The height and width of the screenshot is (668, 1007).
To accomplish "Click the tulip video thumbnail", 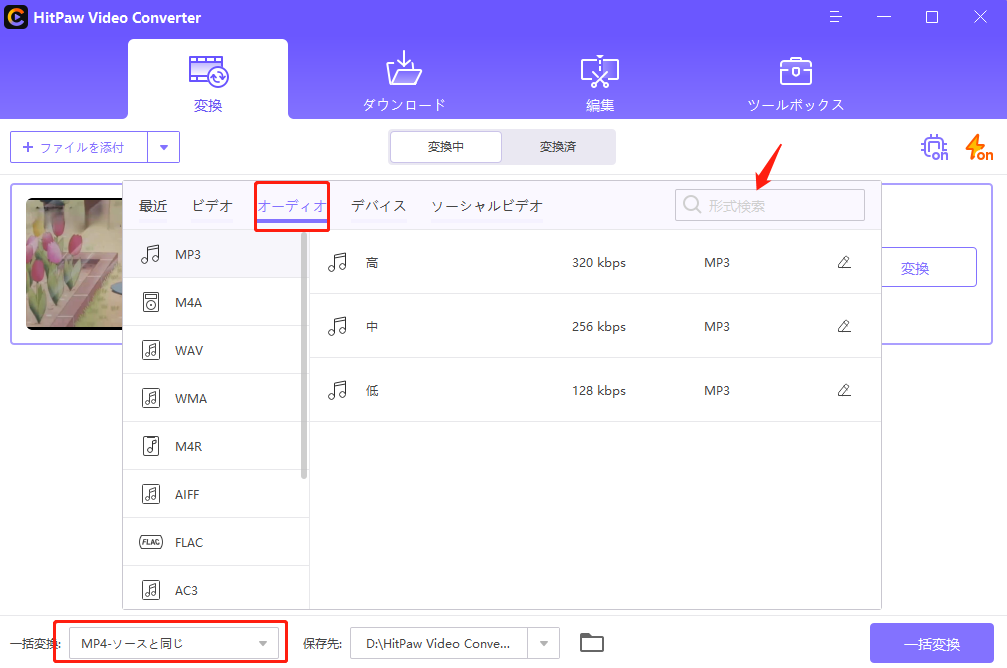I will pyautogui.click(x=74, y=264).
